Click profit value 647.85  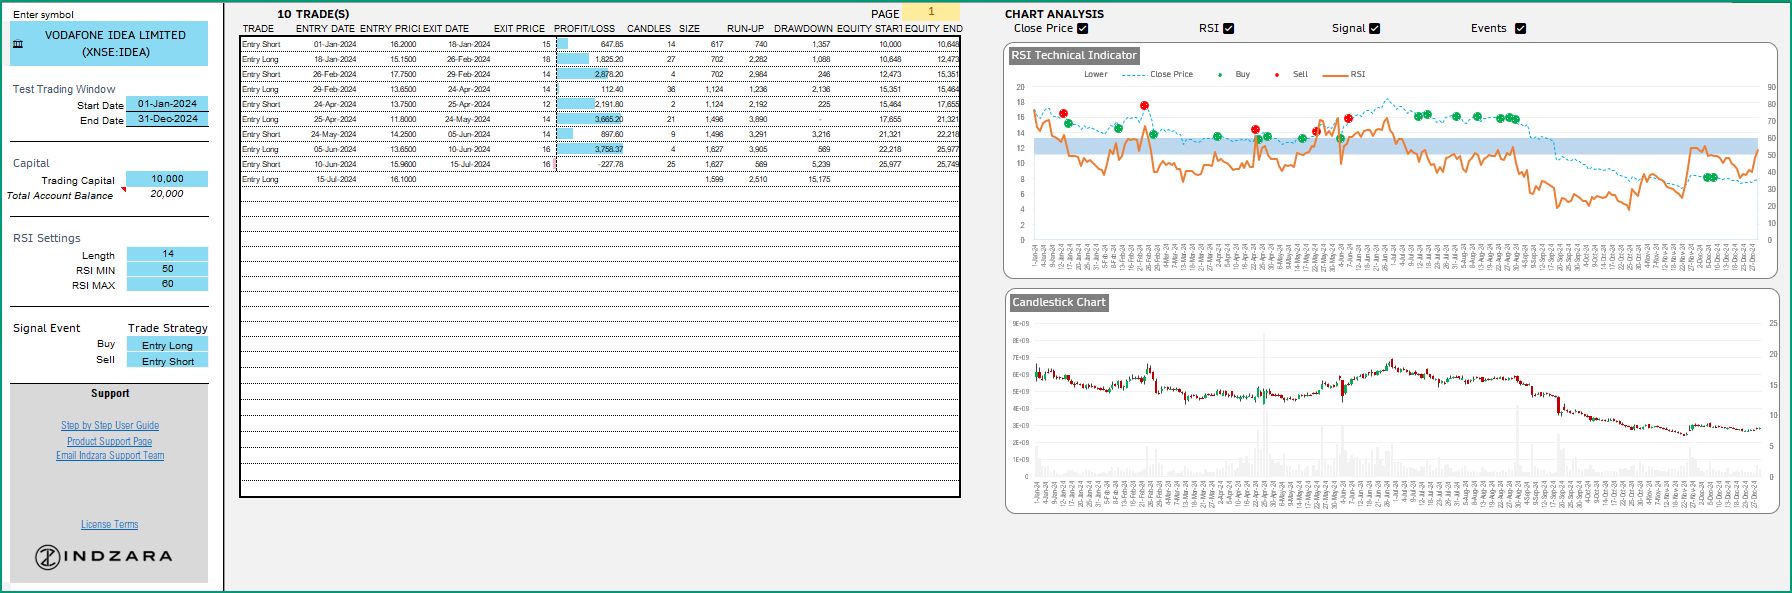(x=611, y=44)
